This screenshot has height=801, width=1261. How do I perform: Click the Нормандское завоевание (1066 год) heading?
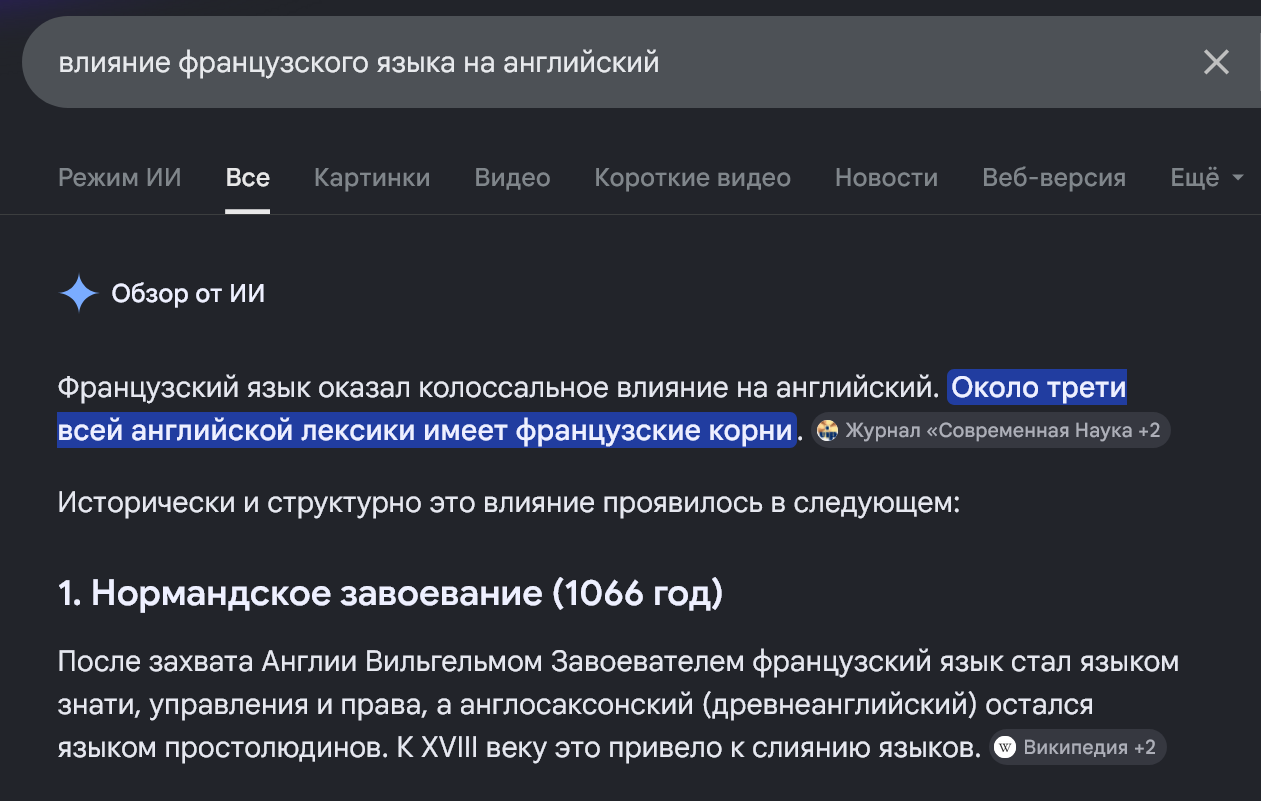tap(390, 594)
